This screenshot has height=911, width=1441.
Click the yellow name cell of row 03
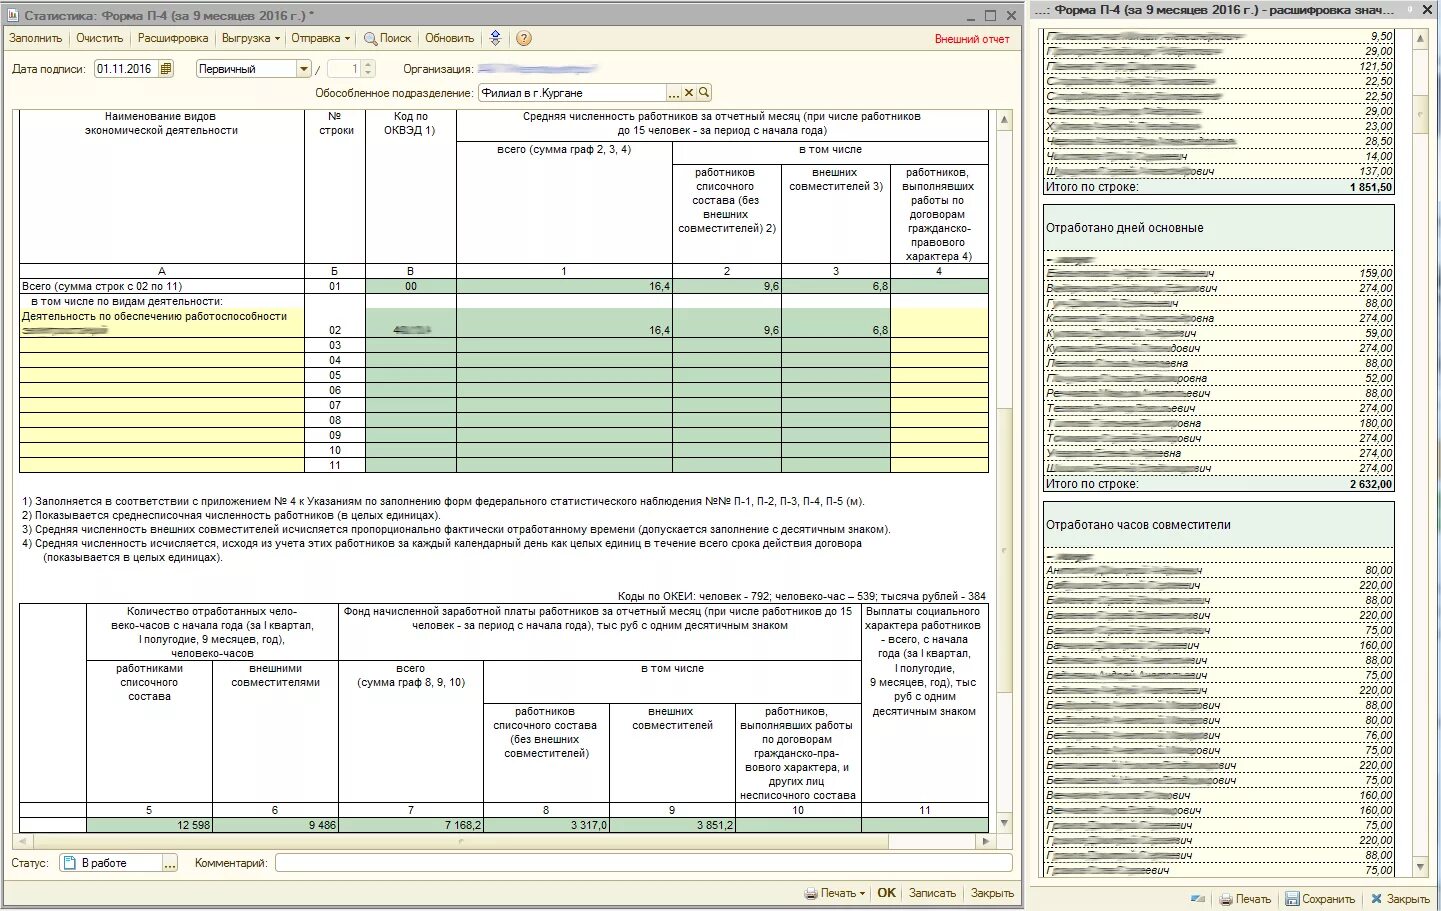click(162, 345)
